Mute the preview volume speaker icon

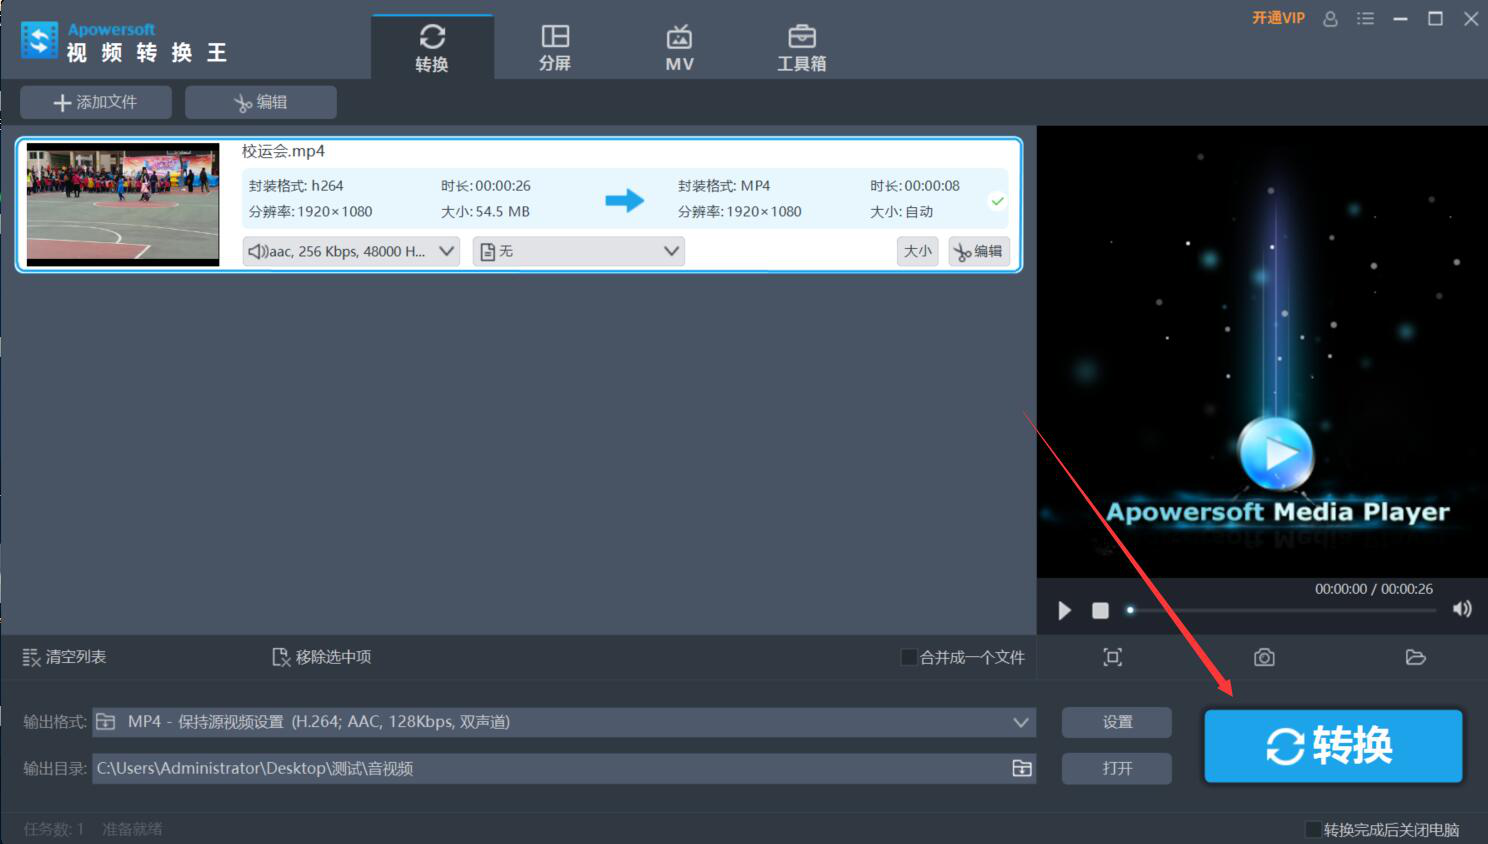coord(1462,609)
